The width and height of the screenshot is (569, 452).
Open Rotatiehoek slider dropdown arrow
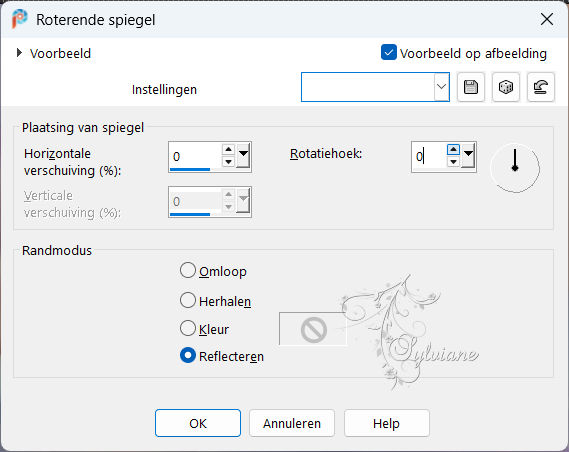pyautogui.click(x=468, y=156)
